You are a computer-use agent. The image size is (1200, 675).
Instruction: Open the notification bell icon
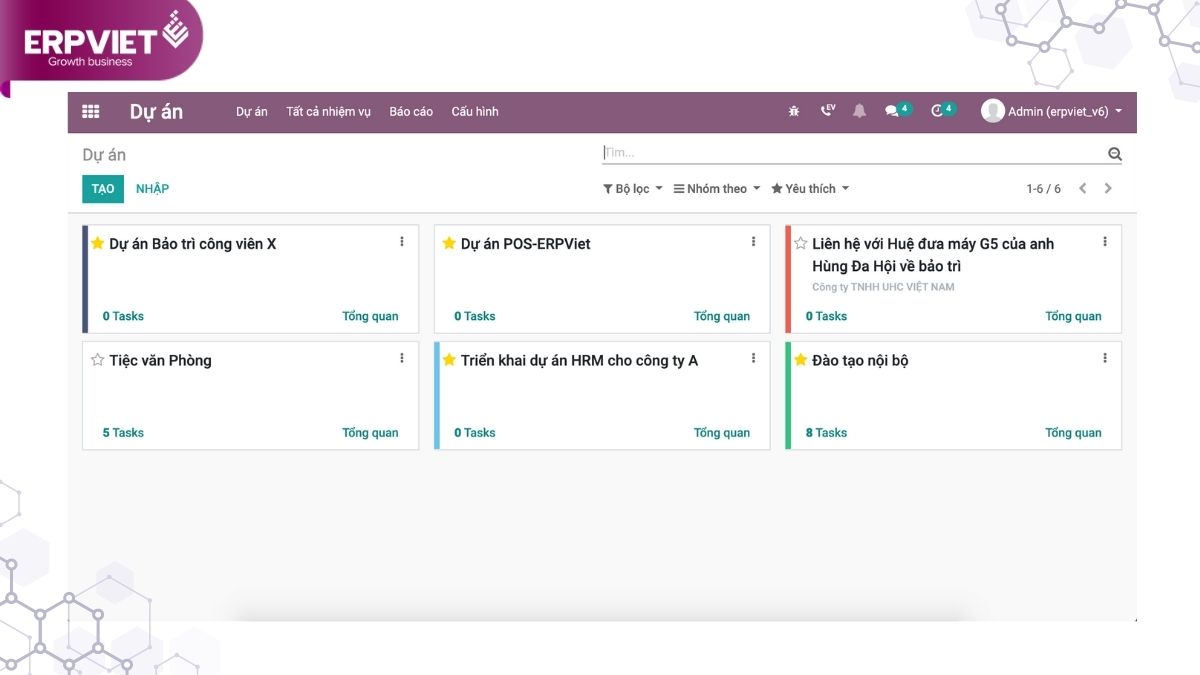(859, 111)
